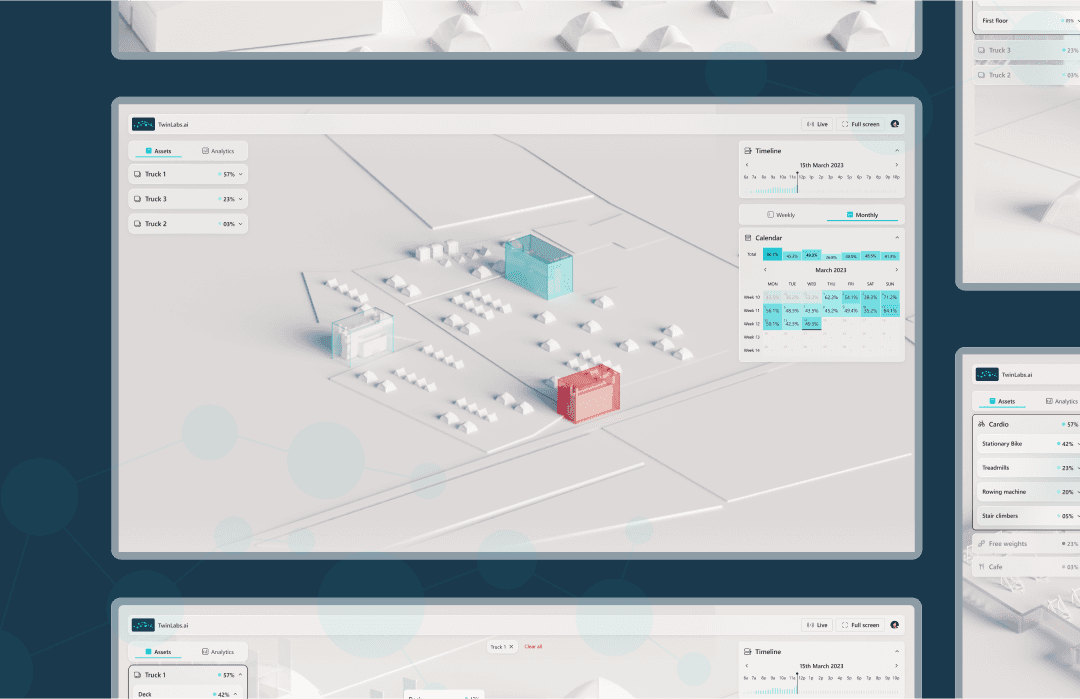The height and width of the screenshot is (699, 1080).
Task: Click the Timeline panel icon in the site map window
Action: click(x=748, y=150)
